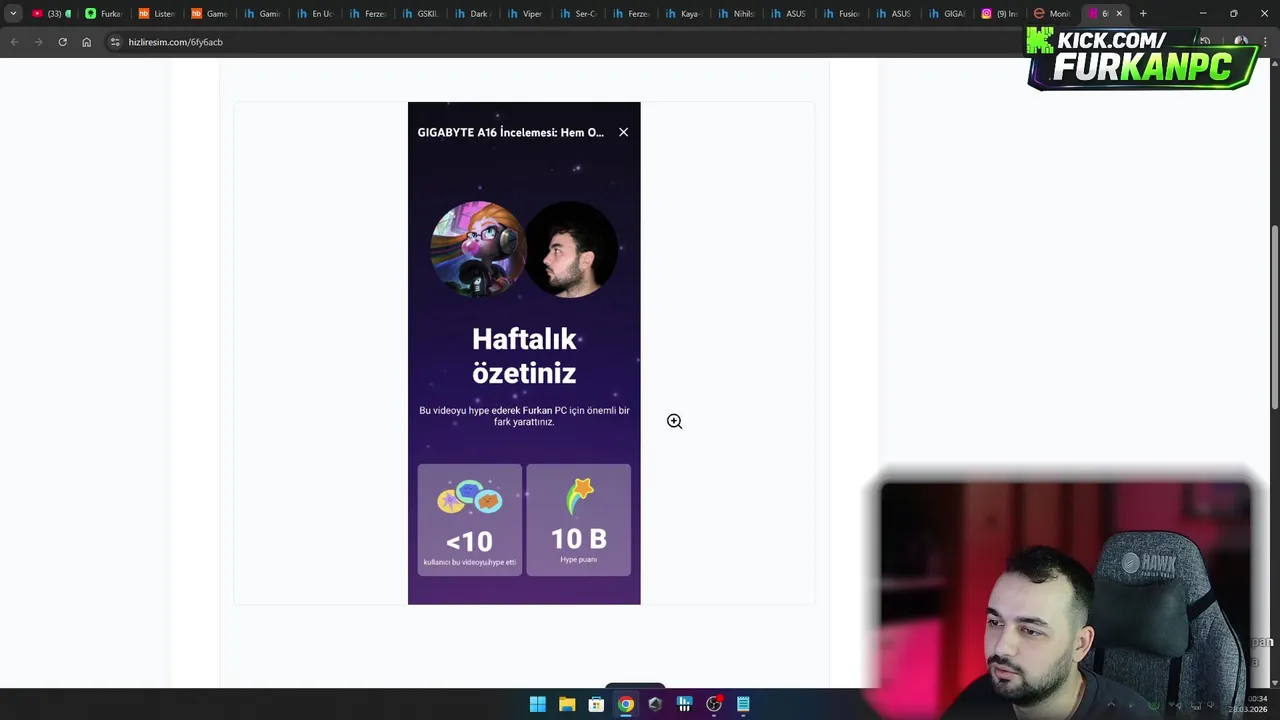
Task: Open the tab search dropdown arrow
Action: click(x=13, y=14)
